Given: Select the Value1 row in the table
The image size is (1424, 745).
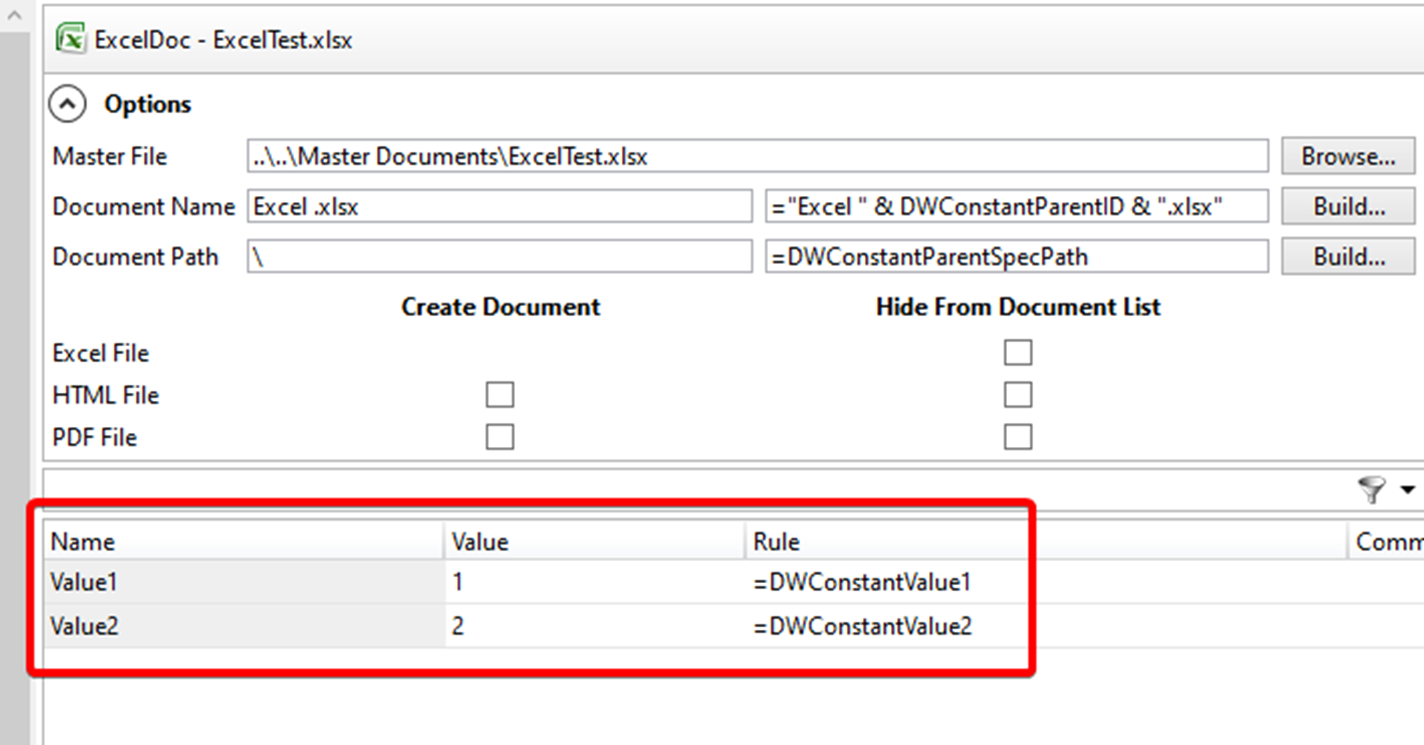Looking at the screenshot, I should (x=240, y=582).
